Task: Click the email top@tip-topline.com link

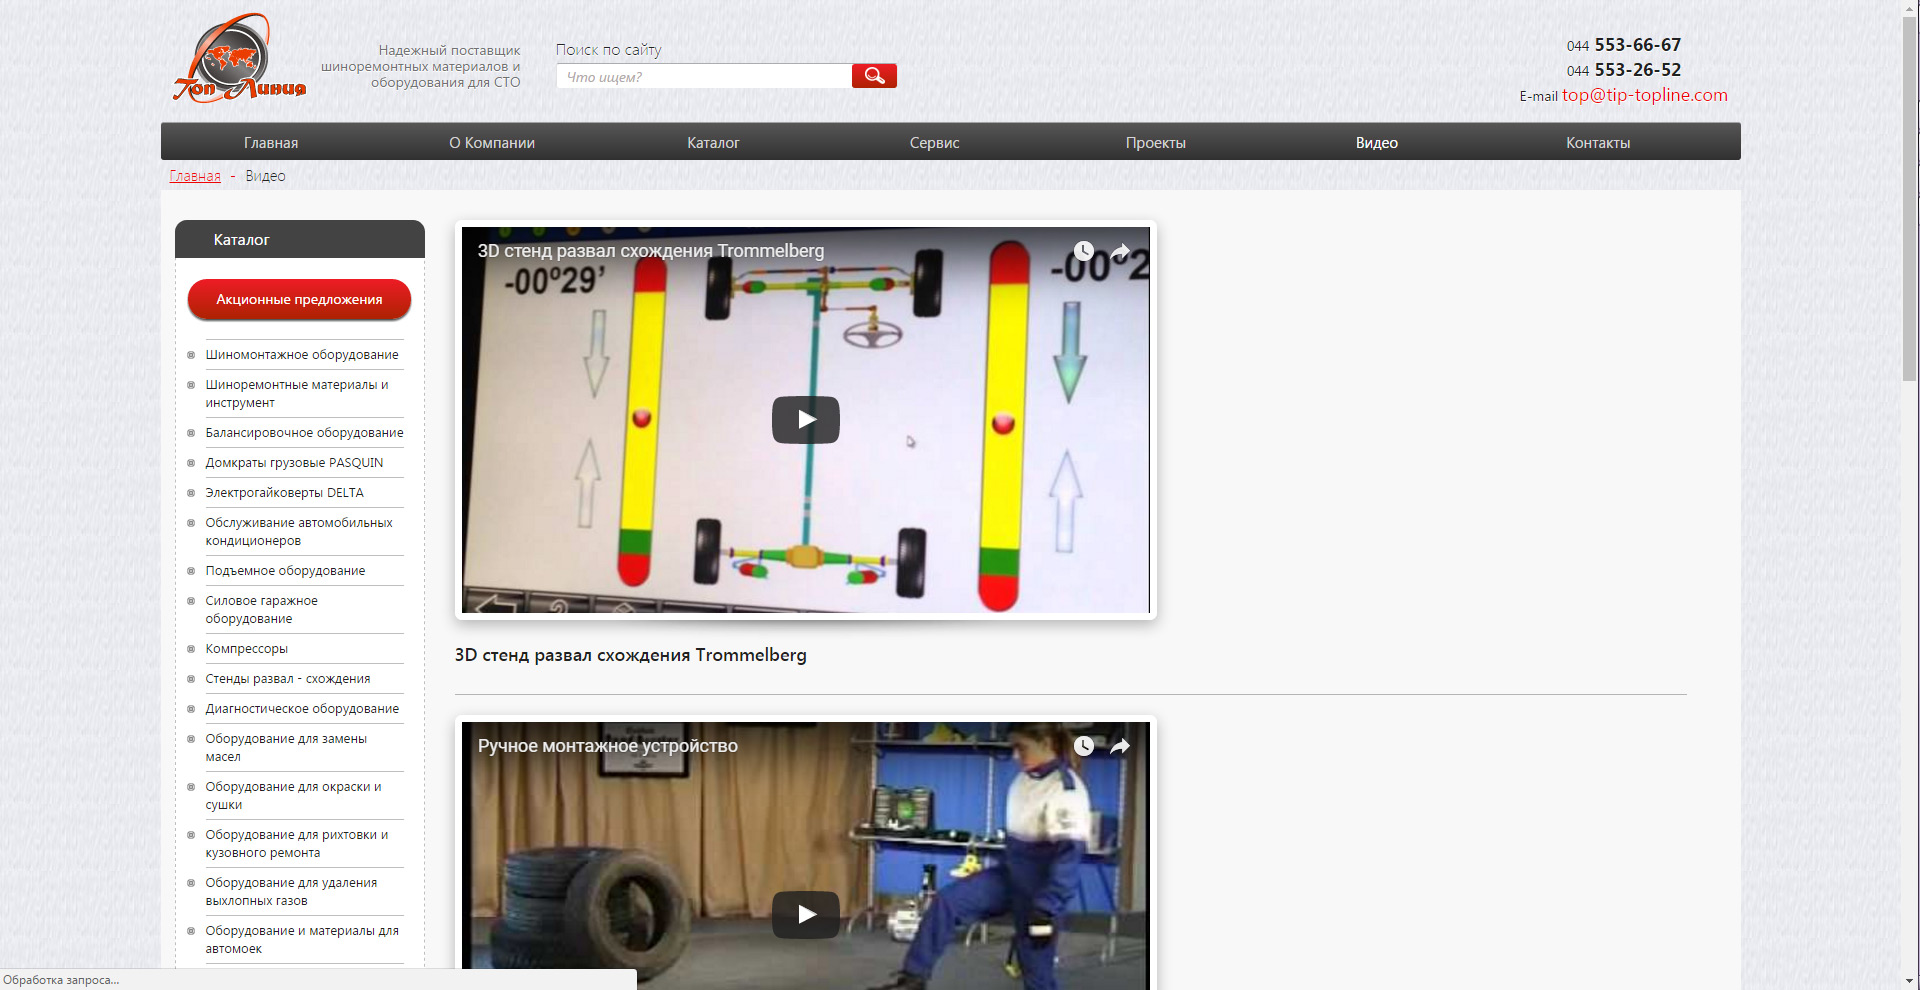Action: [1645, 95]
